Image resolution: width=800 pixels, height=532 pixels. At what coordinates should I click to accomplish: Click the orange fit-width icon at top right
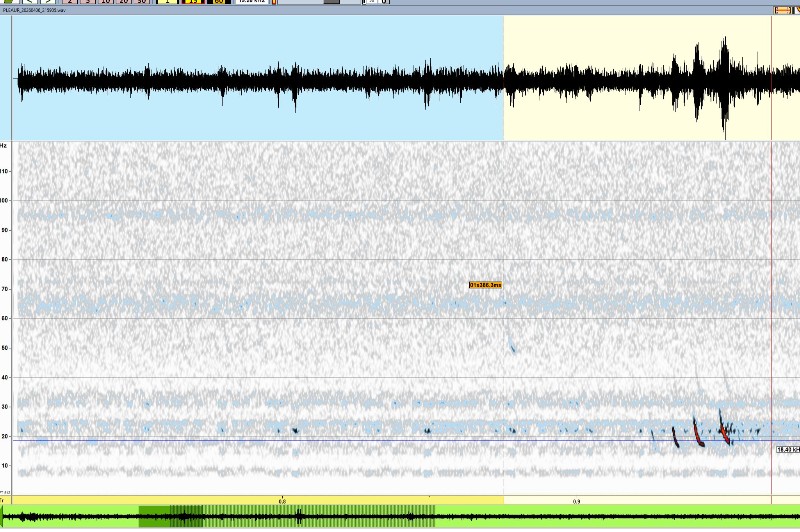point(782,10)
